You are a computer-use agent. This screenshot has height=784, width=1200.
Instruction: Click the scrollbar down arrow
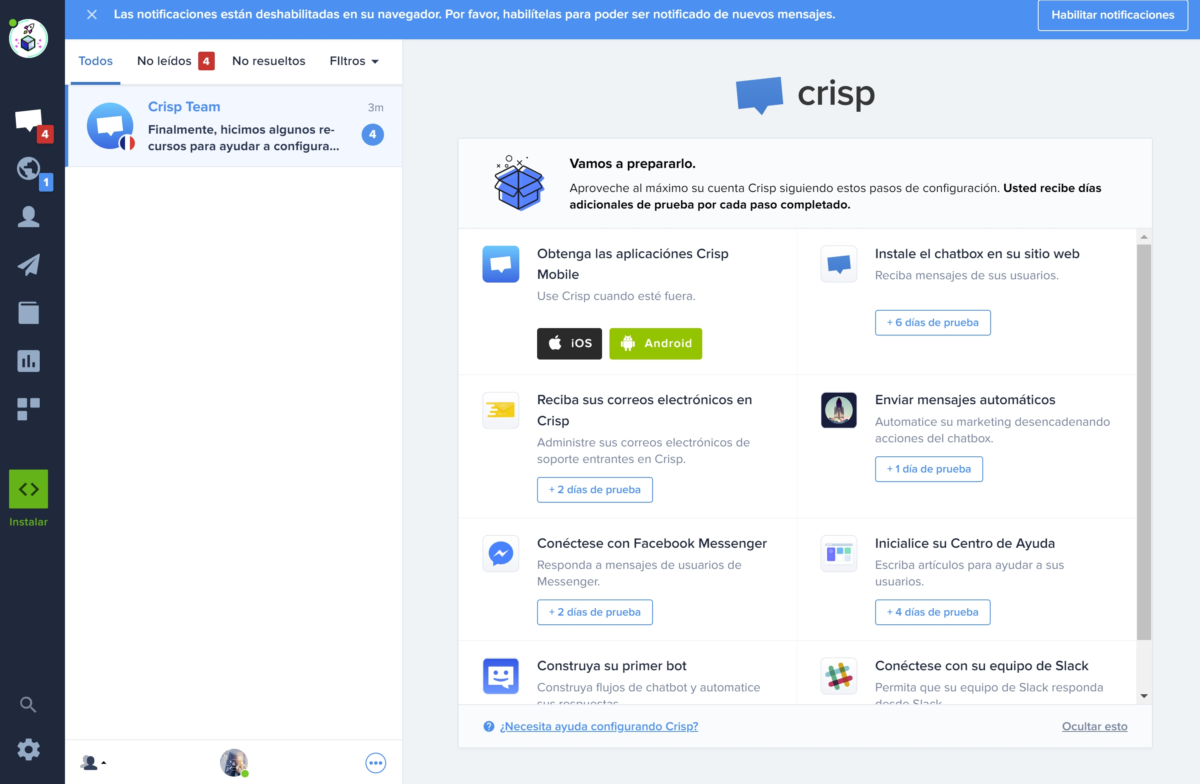click(1144, 696)
